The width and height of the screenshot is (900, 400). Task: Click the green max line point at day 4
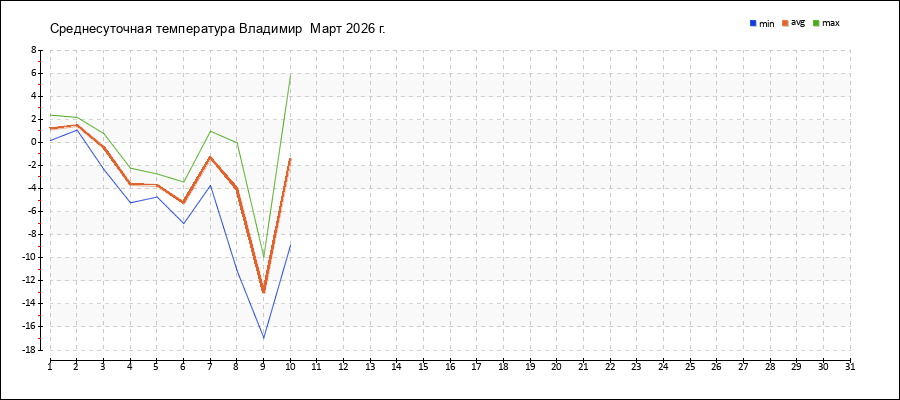(130, 168)
